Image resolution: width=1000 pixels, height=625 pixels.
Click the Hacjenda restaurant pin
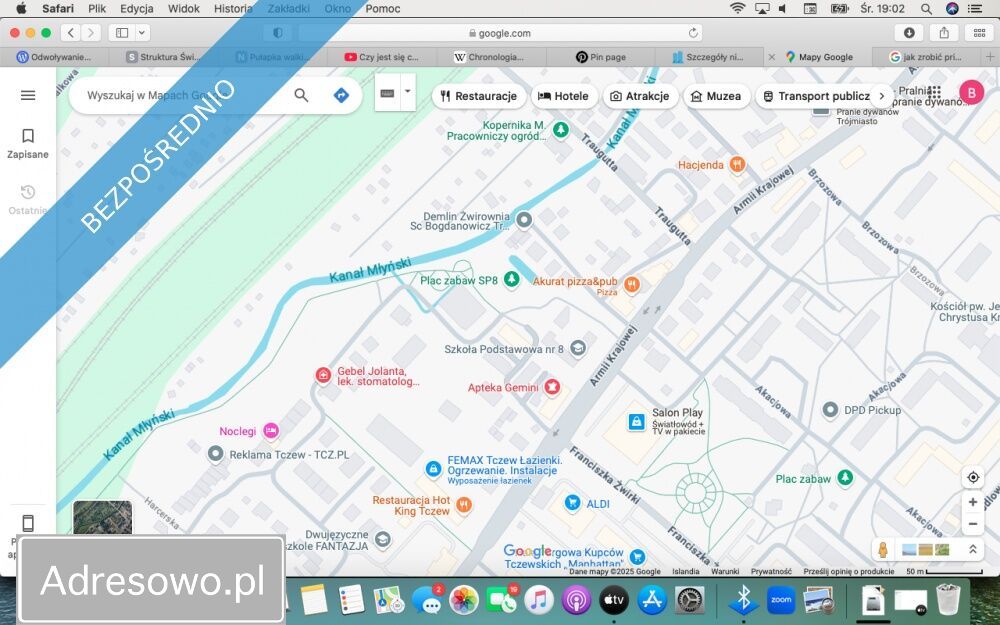click(x=737, y=165)
